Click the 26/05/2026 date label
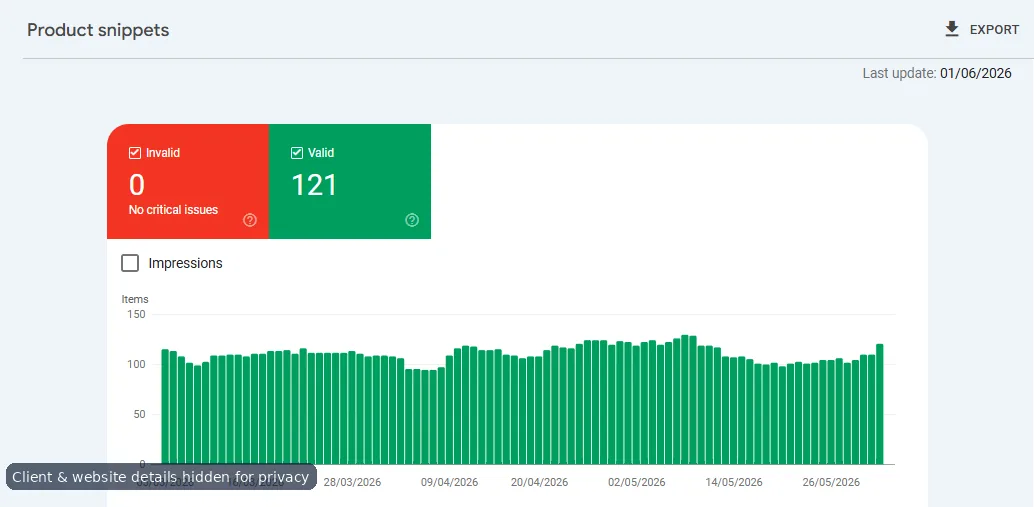This screenshot has height=507, width=1034. tap(832, 483)
